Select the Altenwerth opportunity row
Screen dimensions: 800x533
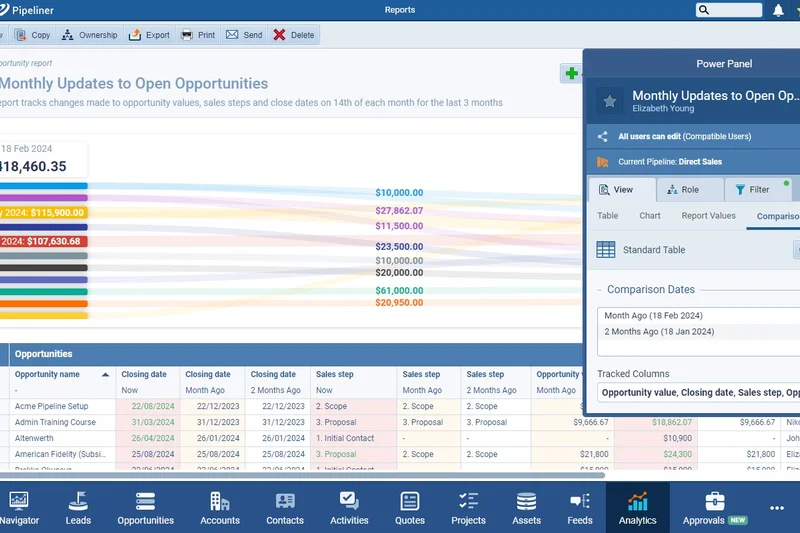coord(34,438)
